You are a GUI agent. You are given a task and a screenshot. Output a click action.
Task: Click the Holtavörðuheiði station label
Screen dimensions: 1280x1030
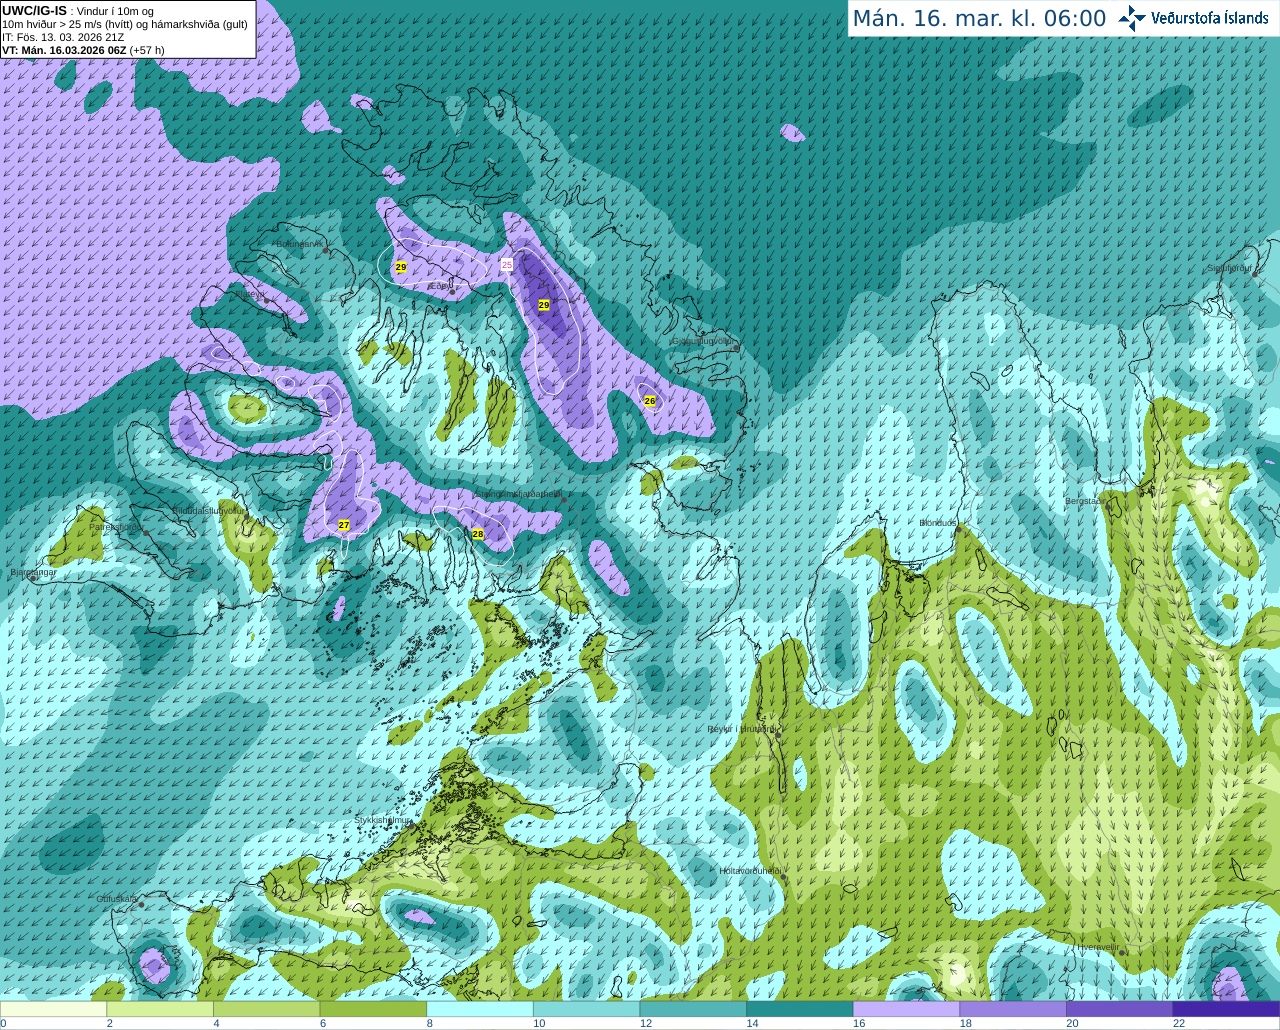[x=750, y=871]
